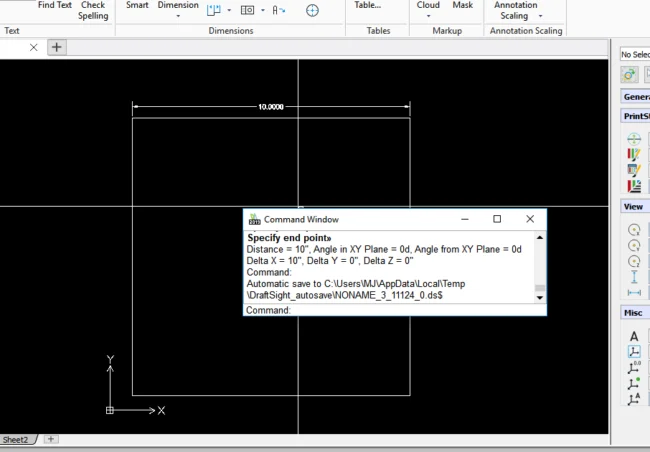Click the first PrintStyle property icon
650x452 pixels.
pos(633,139)
